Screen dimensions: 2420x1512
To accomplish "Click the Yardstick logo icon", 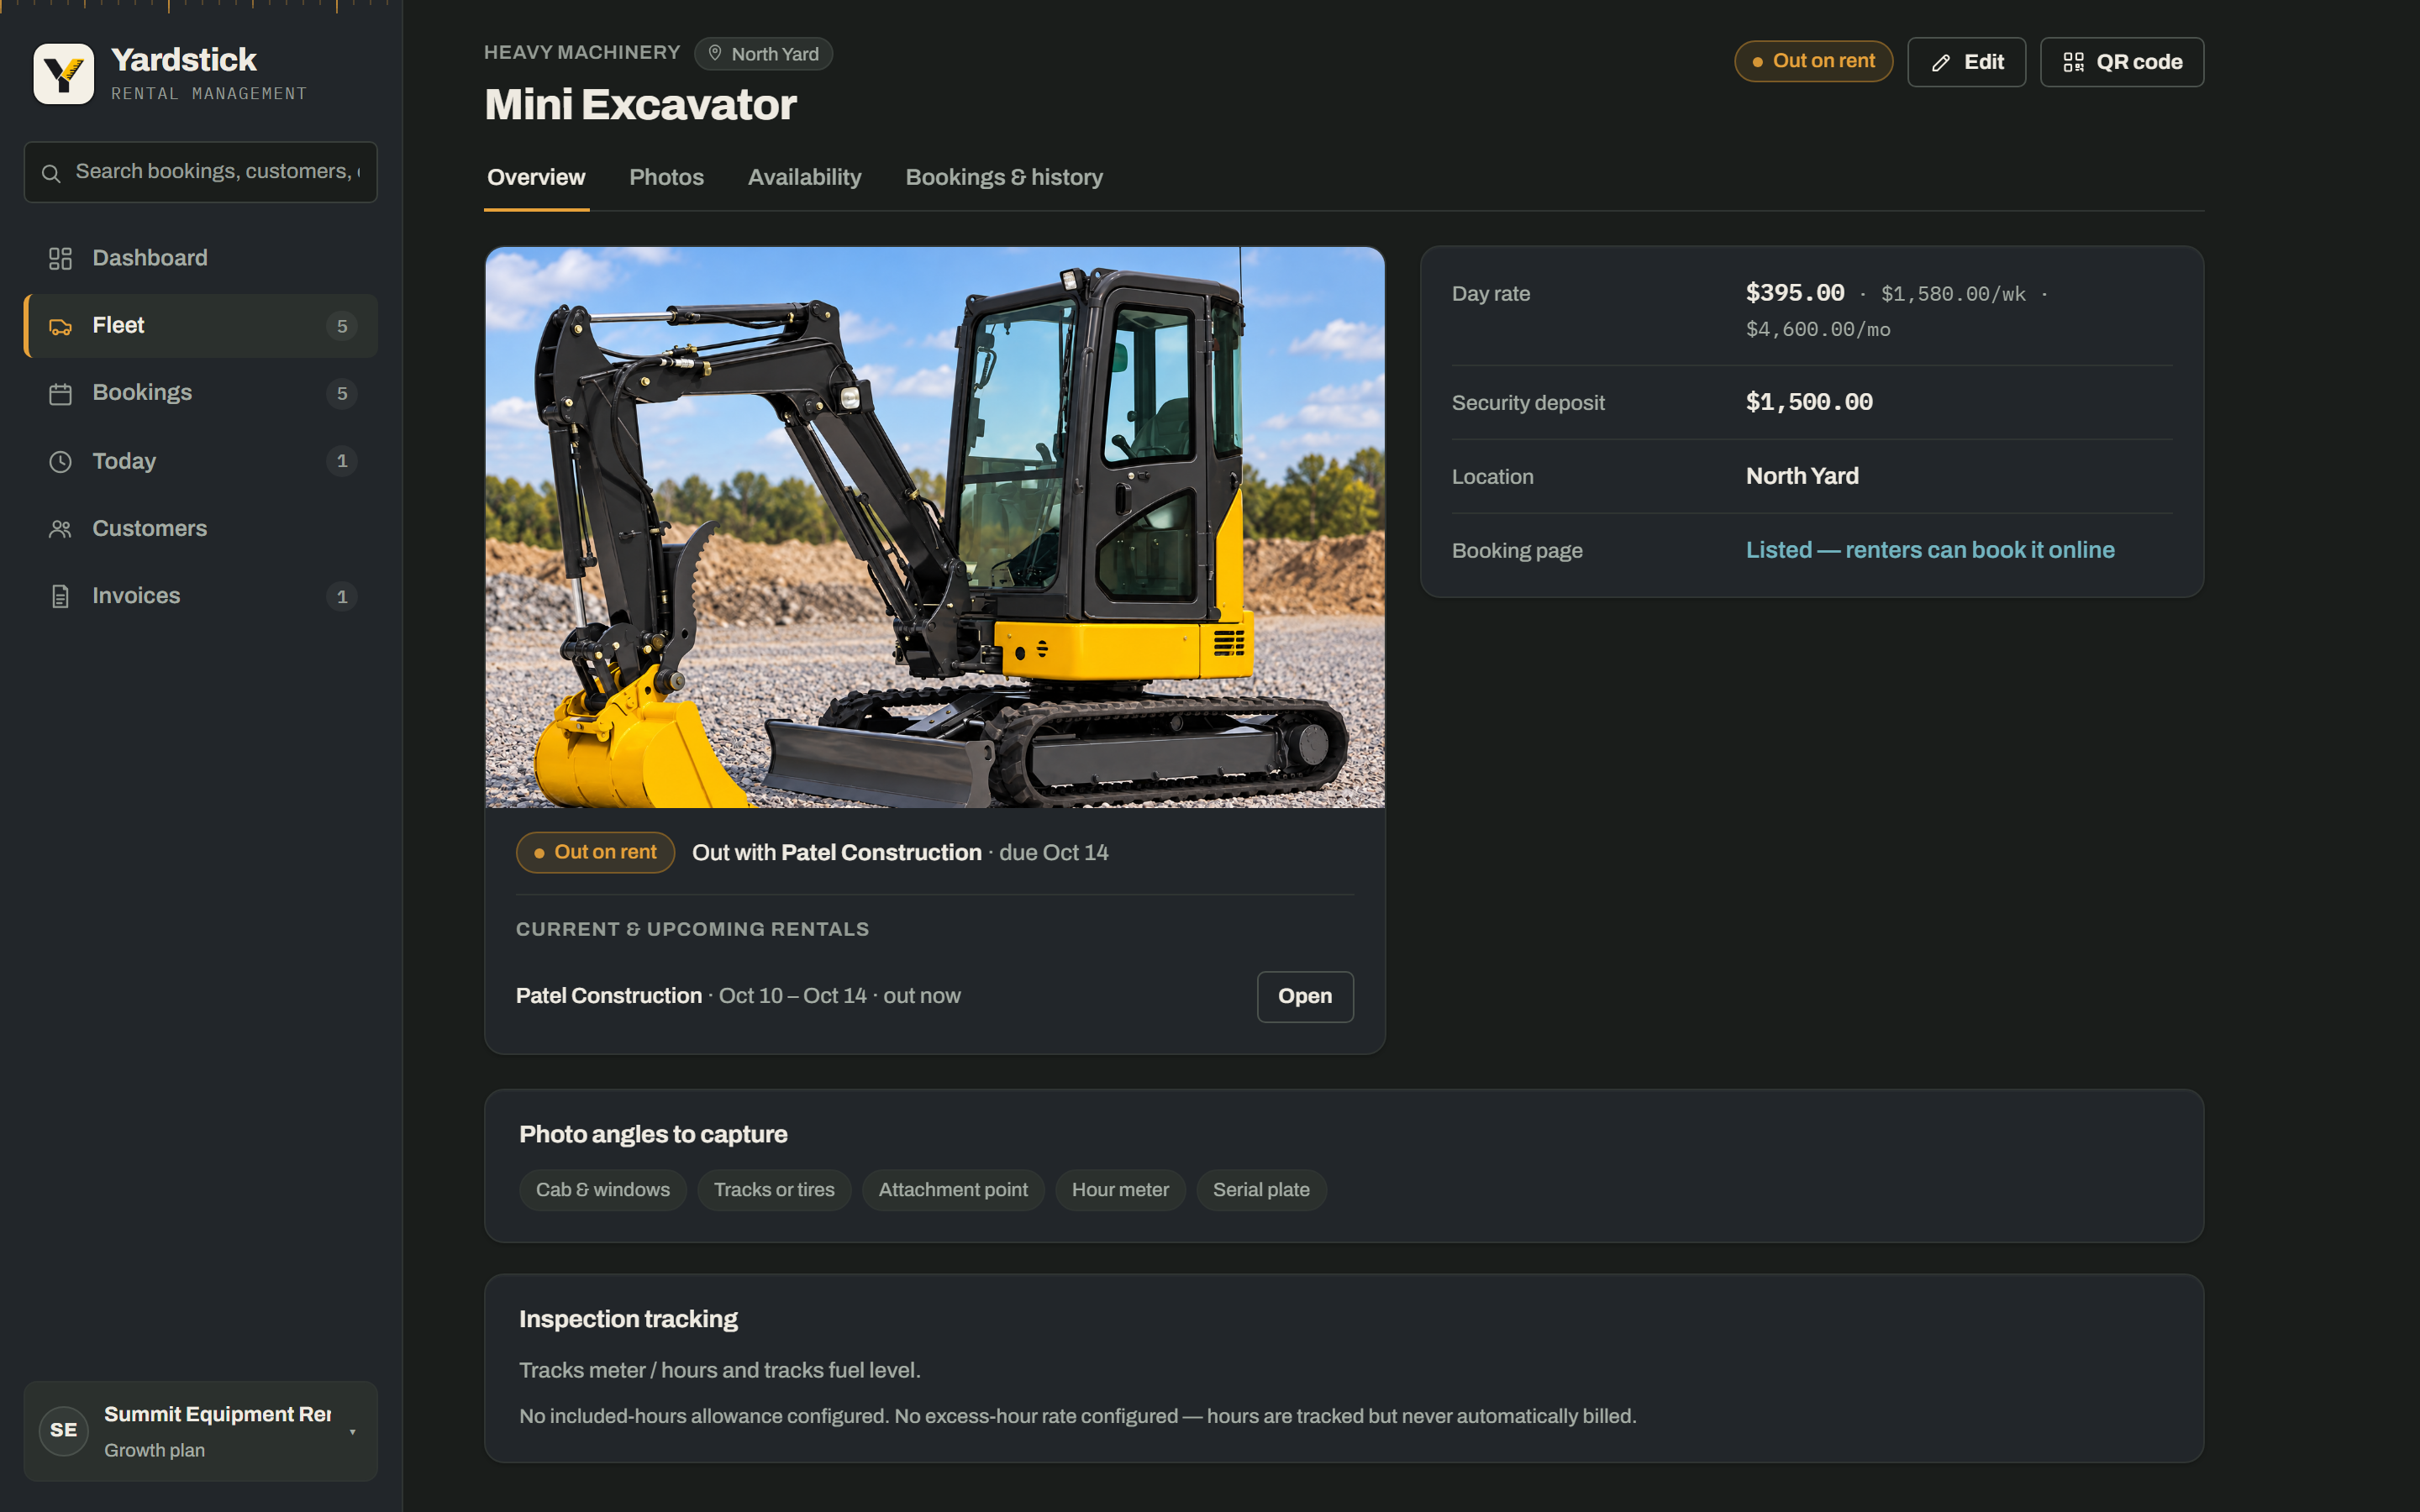I will click(x=63, y=73).
